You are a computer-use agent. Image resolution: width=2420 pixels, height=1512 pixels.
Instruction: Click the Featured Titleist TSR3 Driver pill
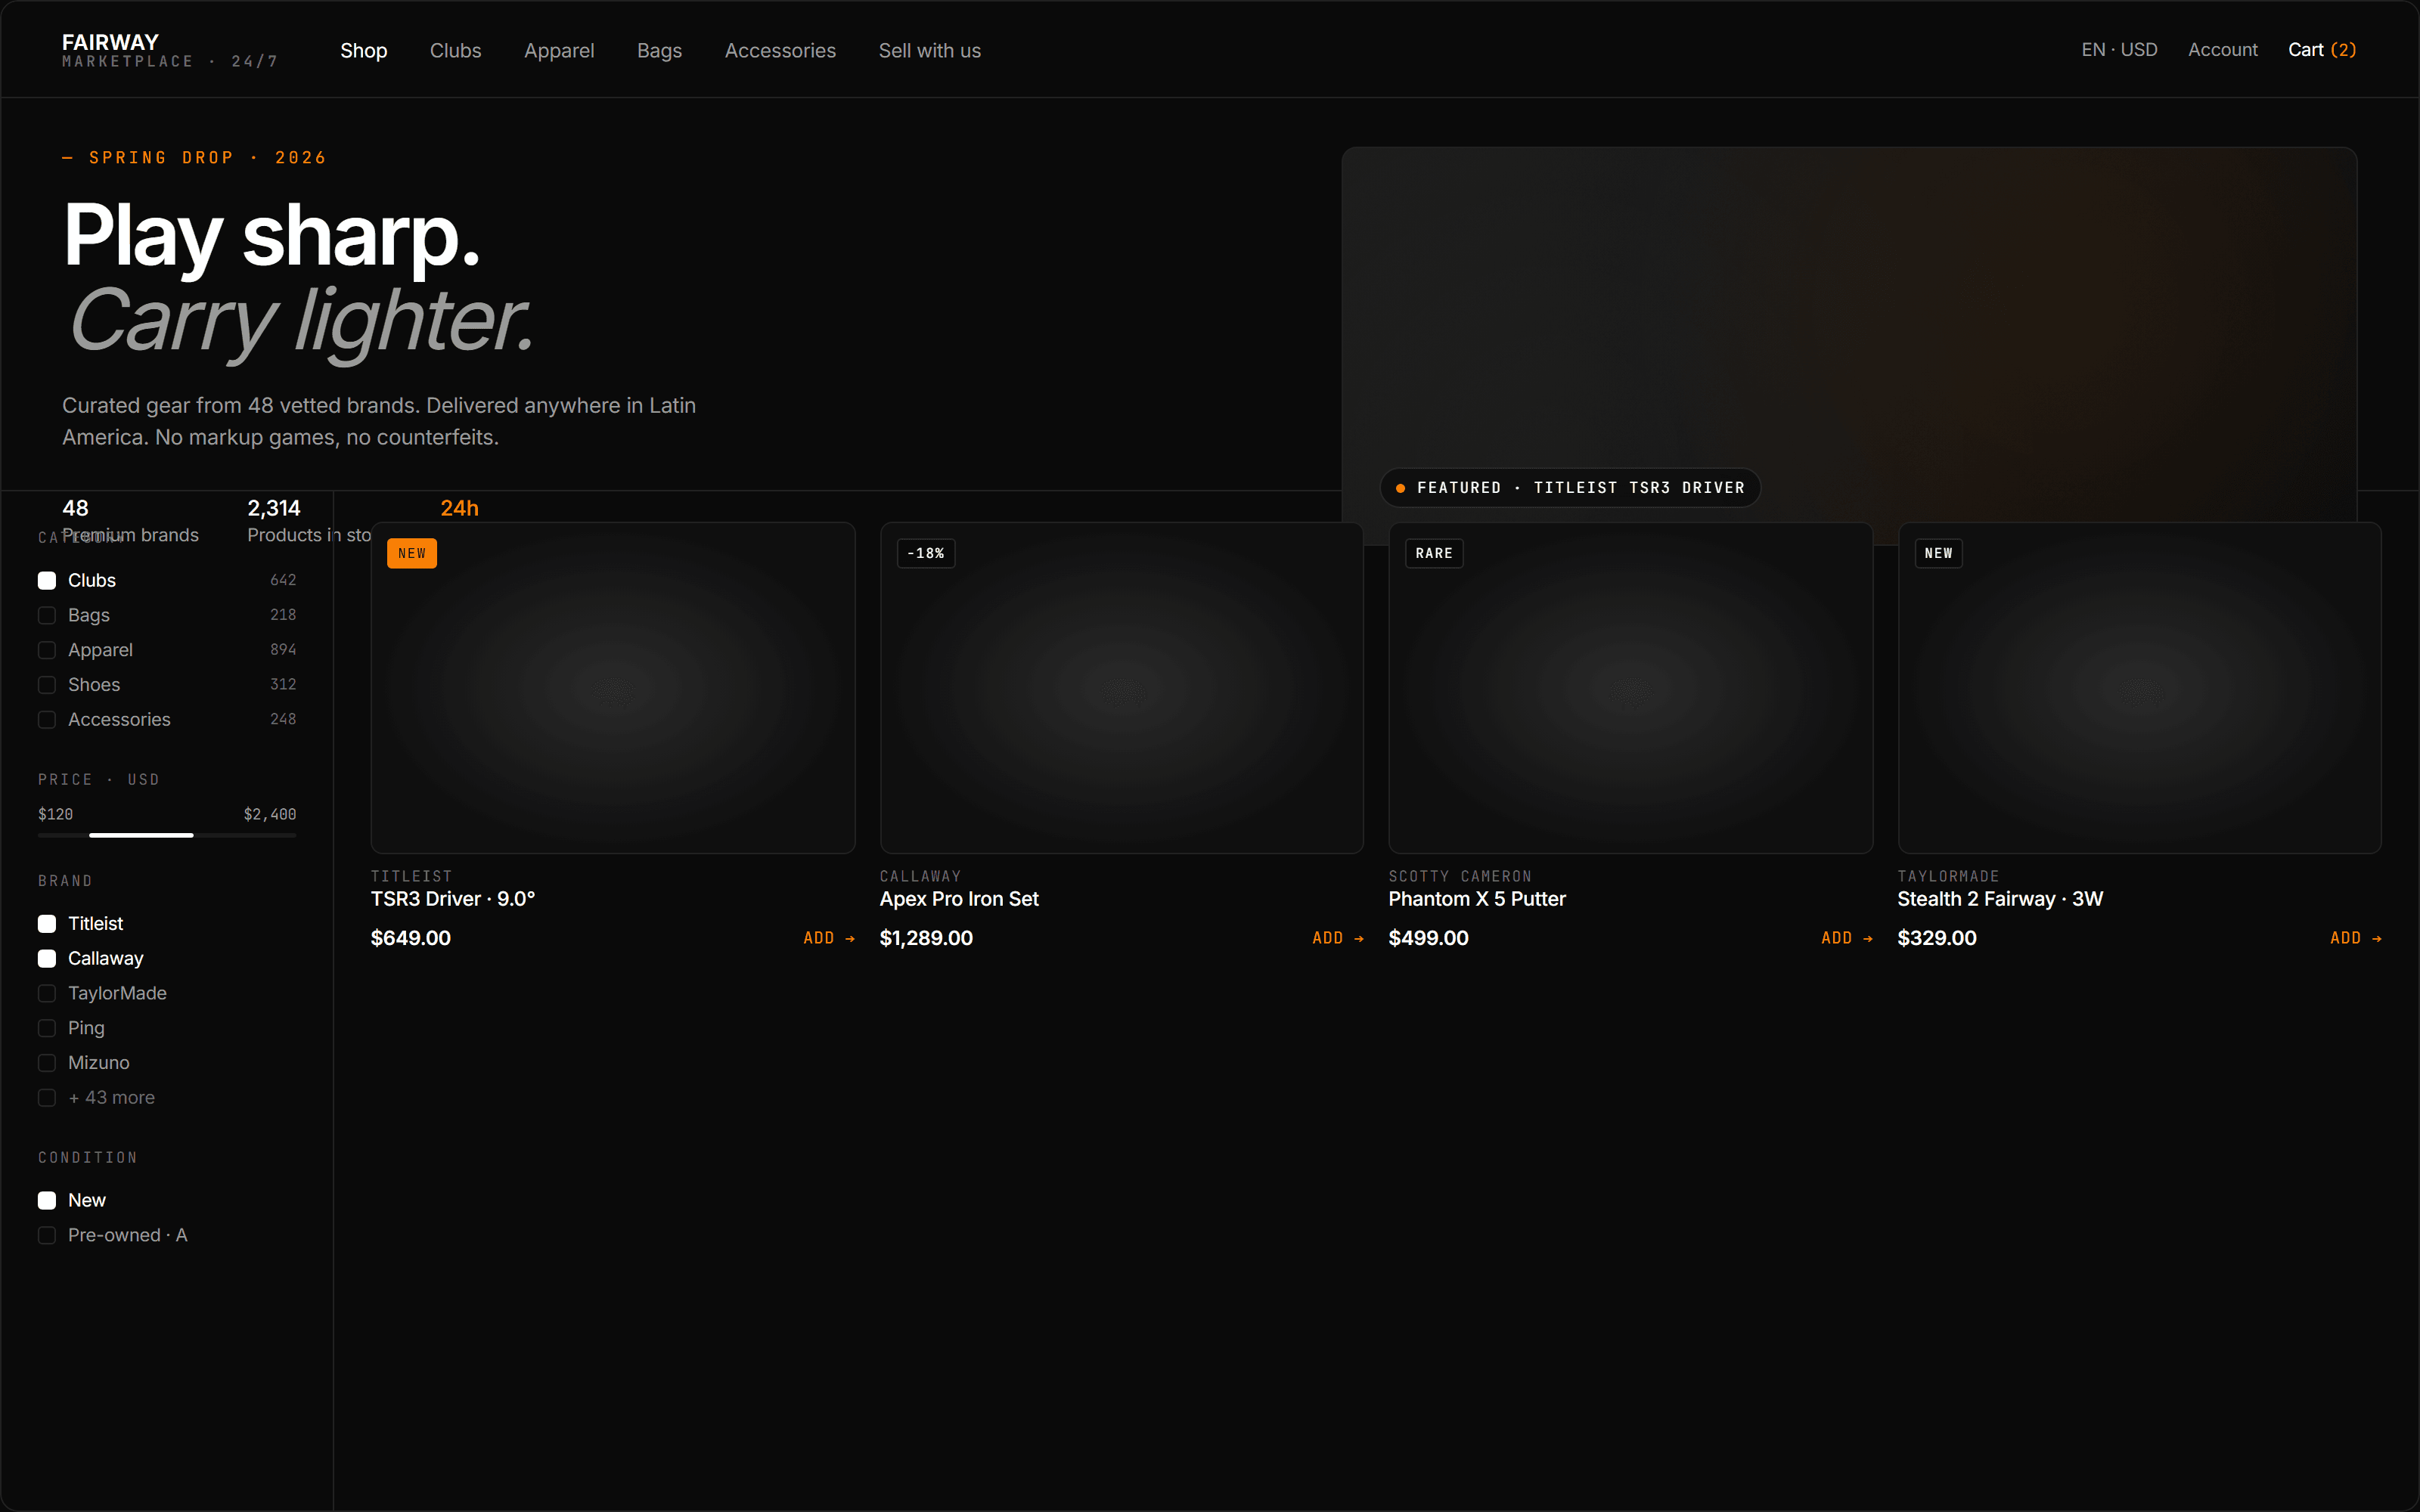[x=1569, y=488]
